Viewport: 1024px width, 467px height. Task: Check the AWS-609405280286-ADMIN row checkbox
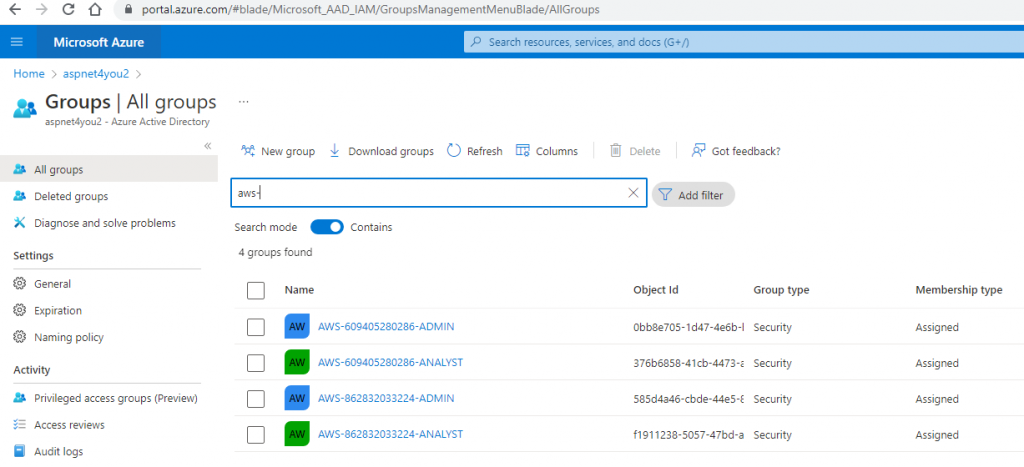point(256,327)
